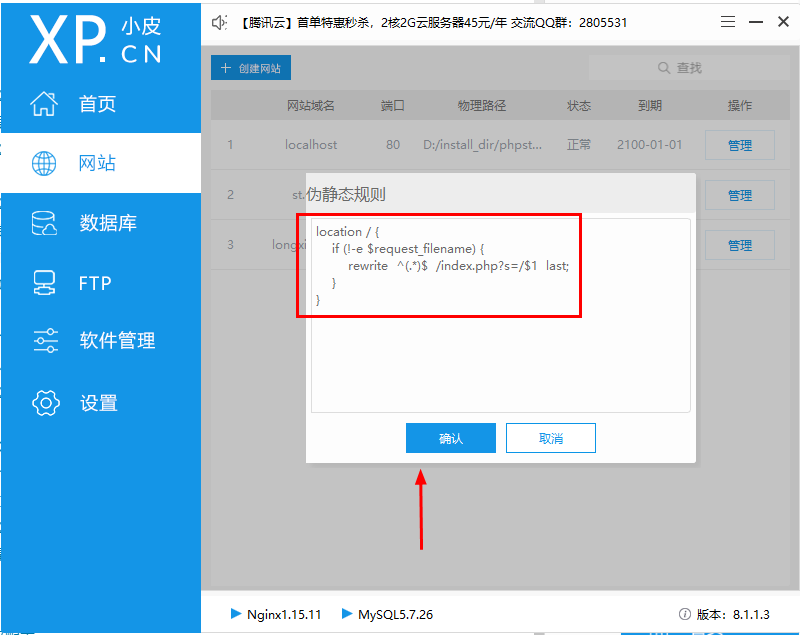Click the 状态 column header
The height and width of the screenshot is (635, 800).
coord(579,106)
